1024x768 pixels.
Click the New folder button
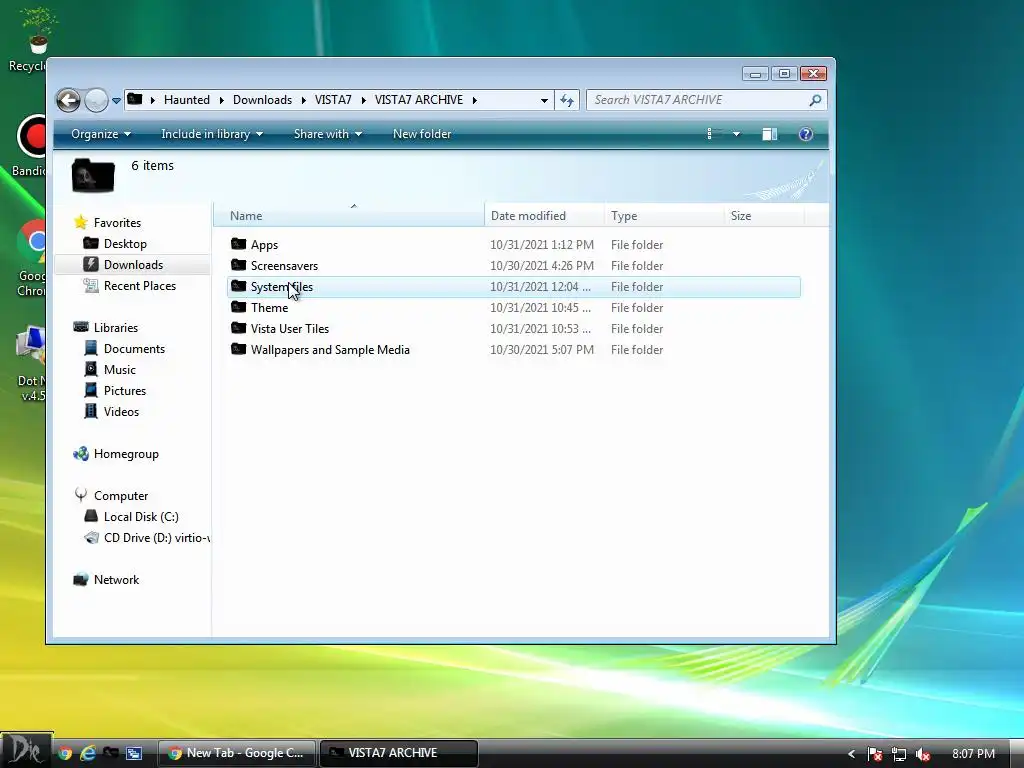pos(422,134)
